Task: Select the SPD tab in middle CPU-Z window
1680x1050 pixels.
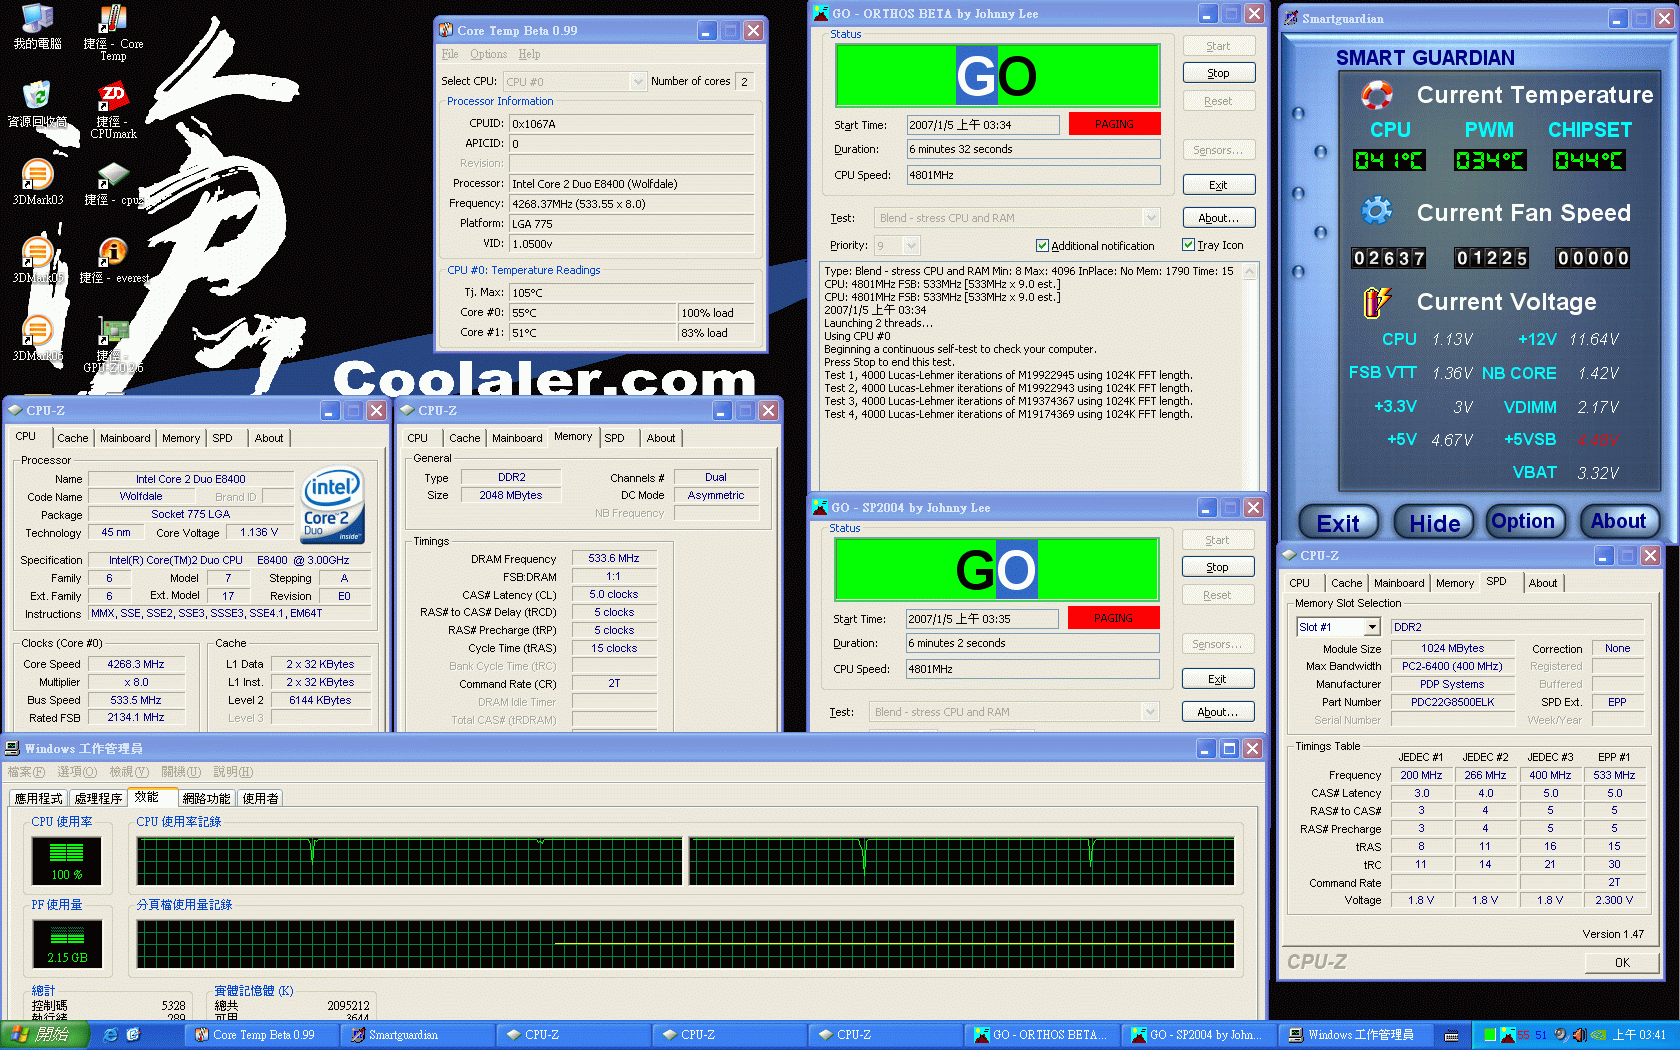Action: tap(614, 438)
